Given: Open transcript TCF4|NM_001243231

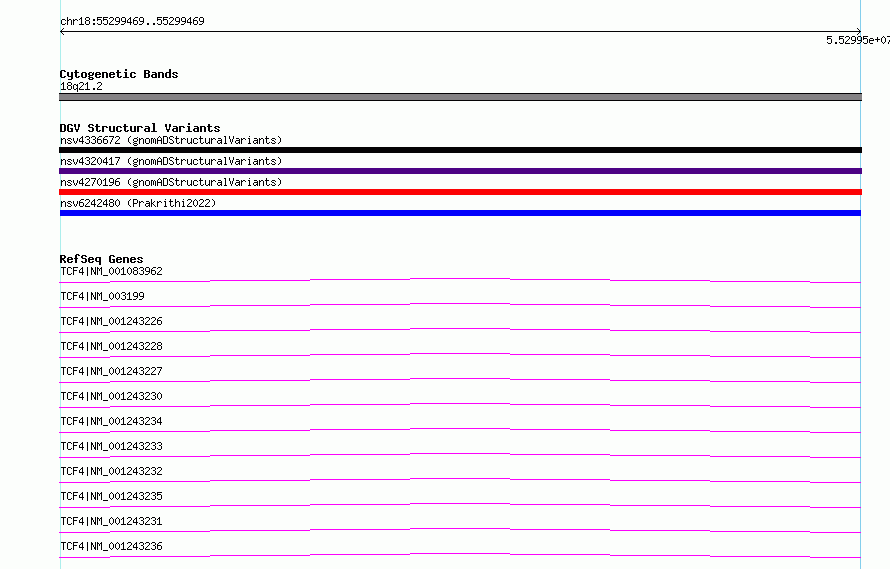Looking at the screenshot, I should coord(111,521).
